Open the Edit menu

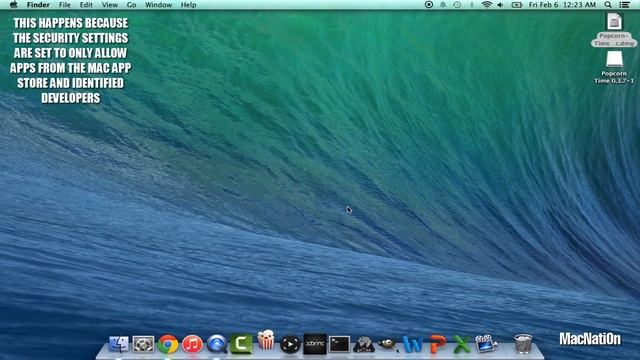[86, 5]
